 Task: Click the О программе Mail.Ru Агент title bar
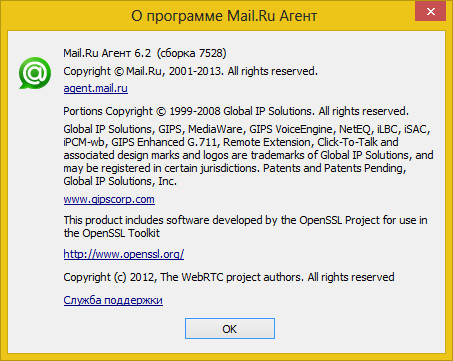(224, 16)
